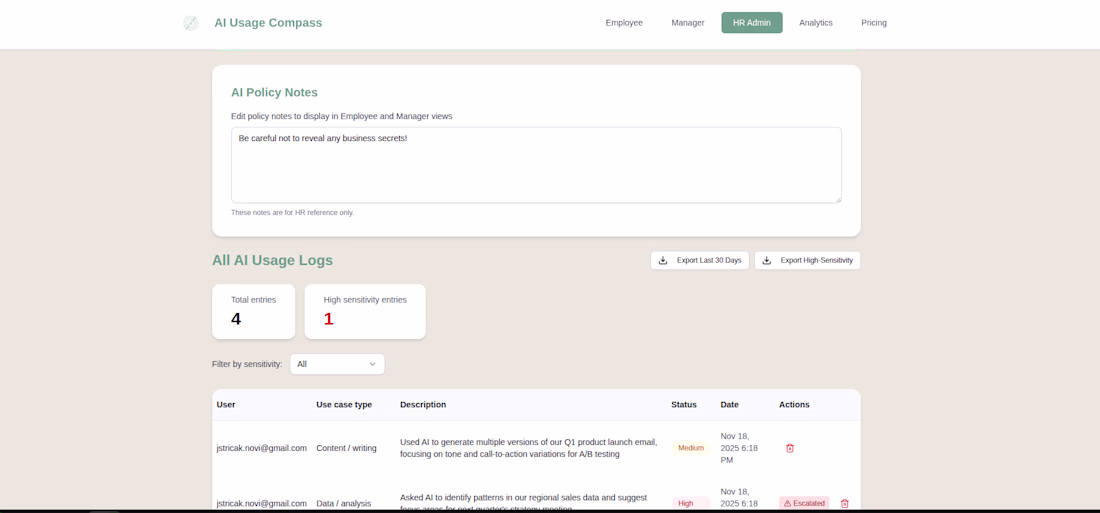Click the Q1 product launch email description
This screenshot has width=1100, height=513.
point(528,448)
